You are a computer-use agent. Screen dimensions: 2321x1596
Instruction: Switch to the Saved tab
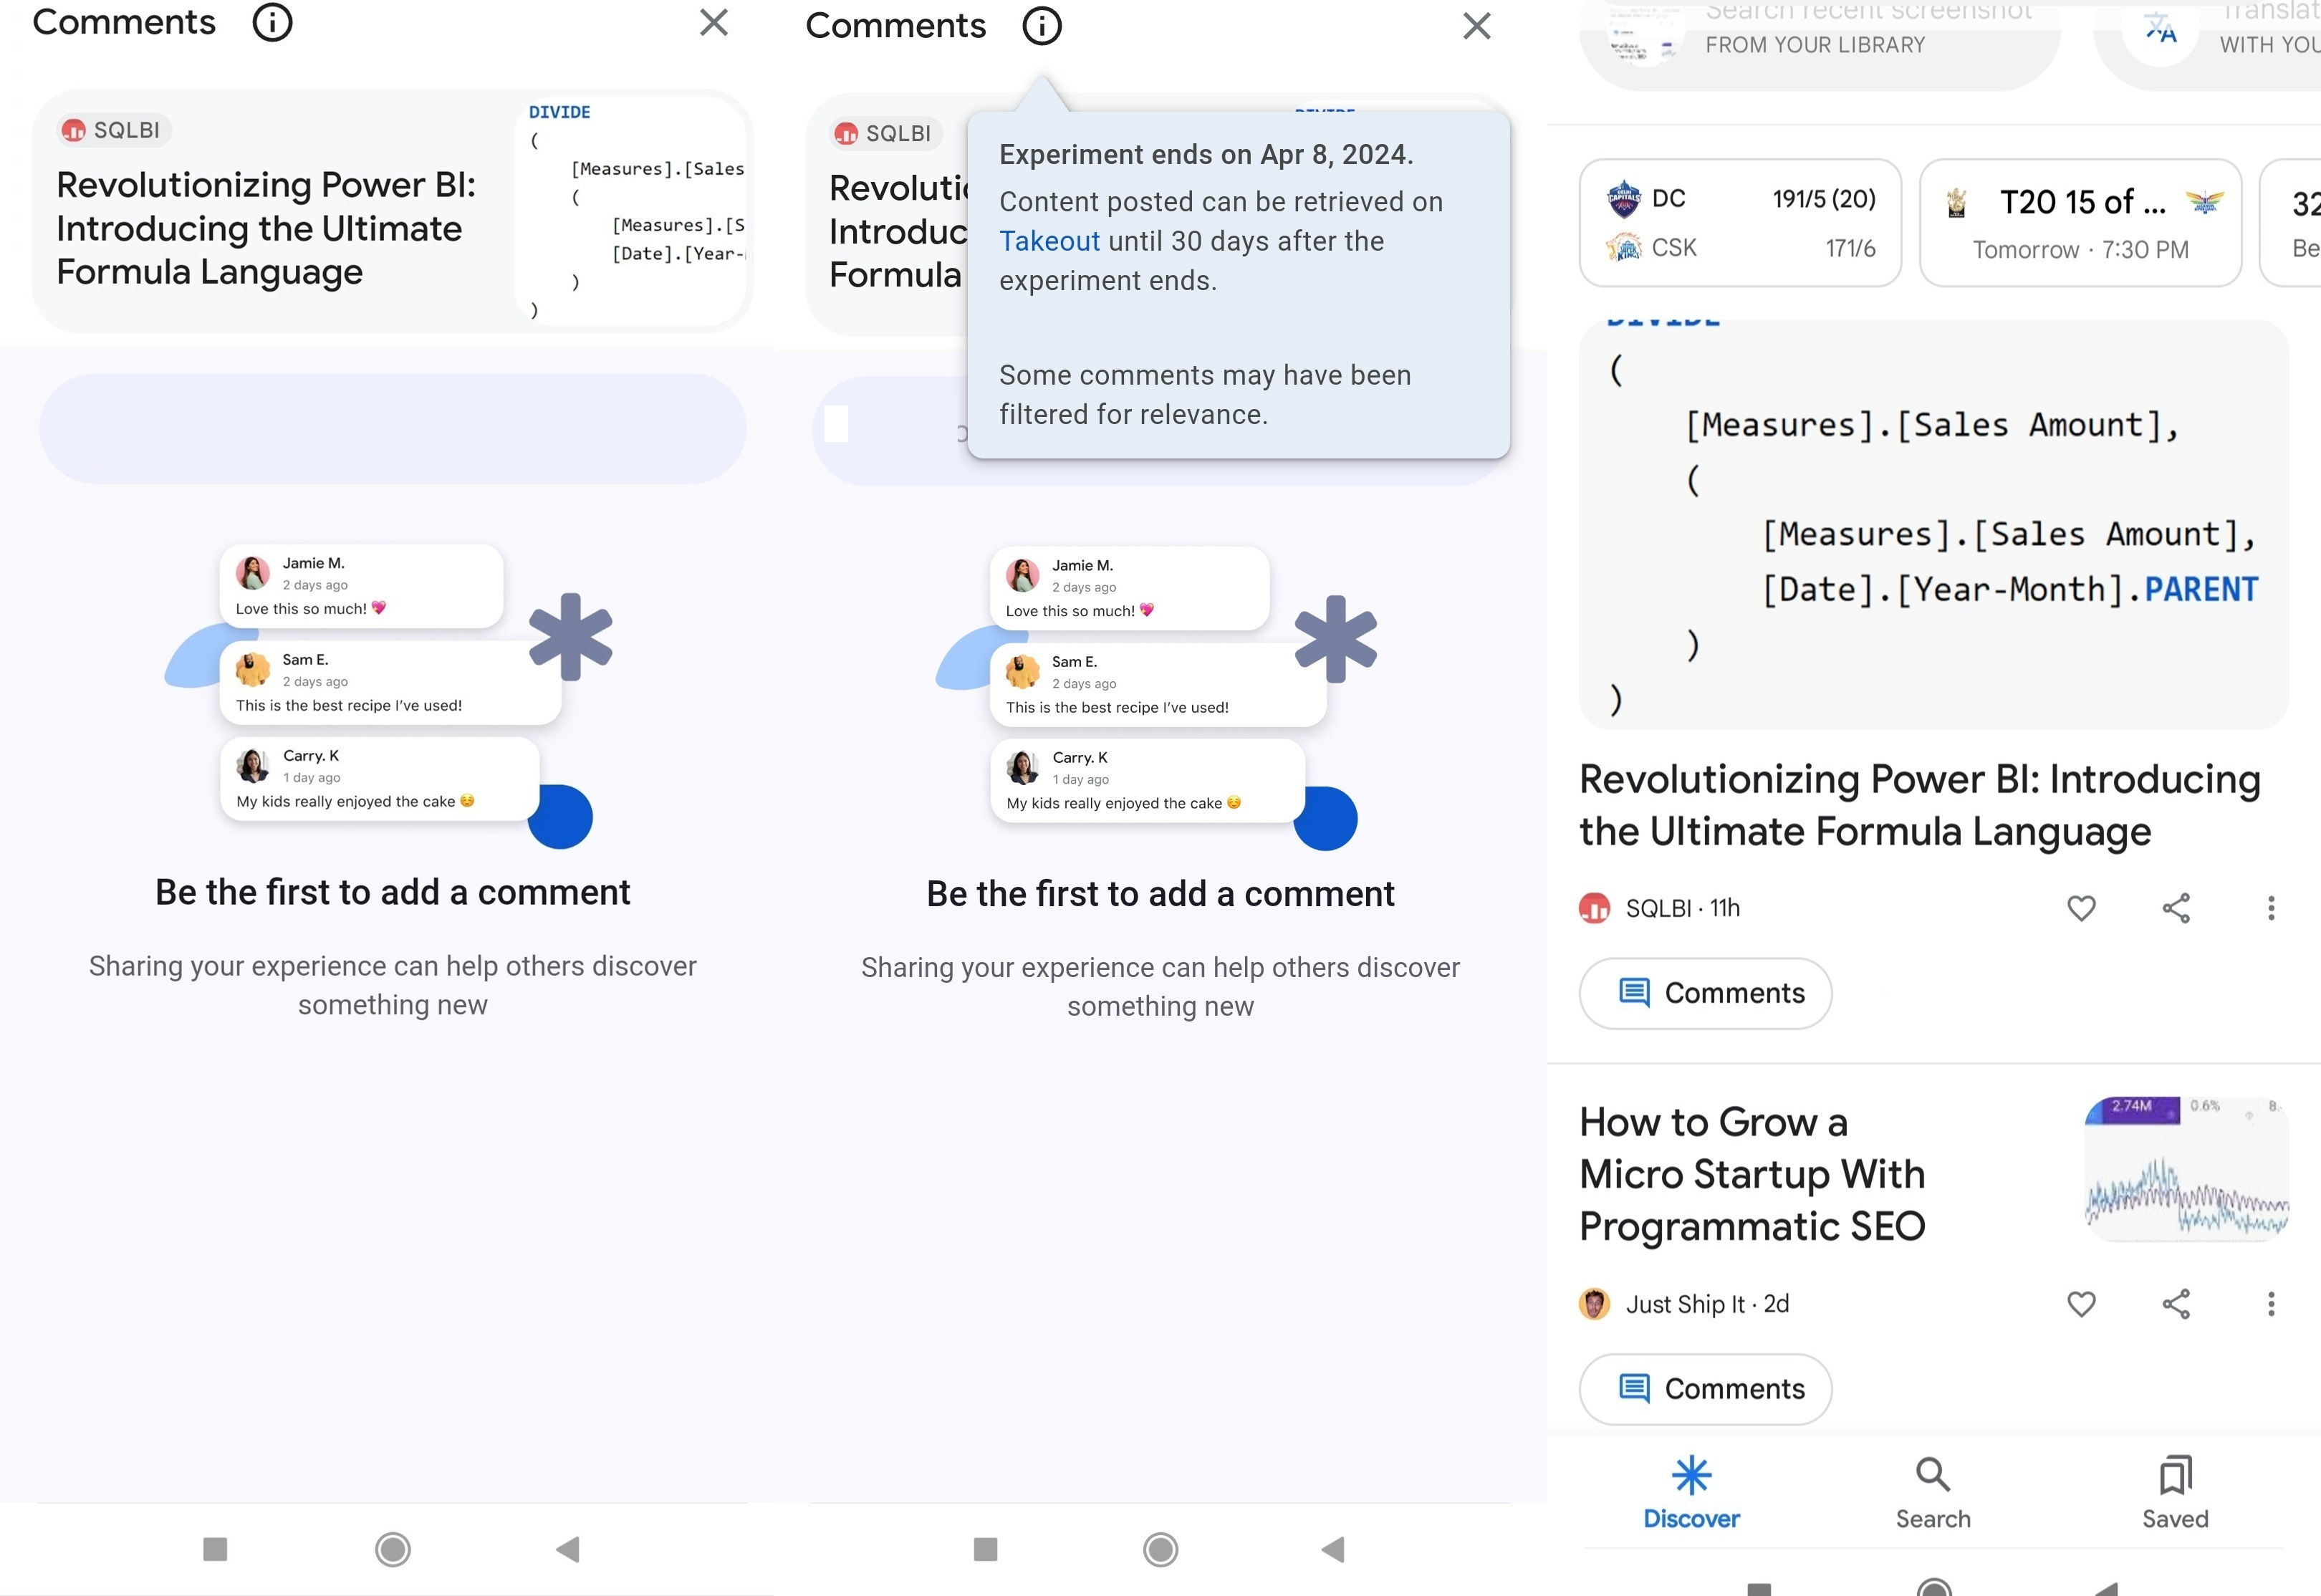2175,1493
